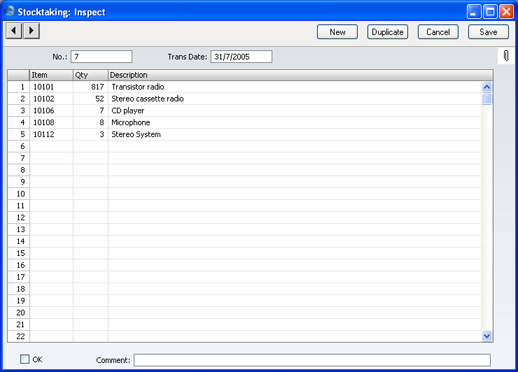Click the scroll down arrow in item grid

click(487, 336)
